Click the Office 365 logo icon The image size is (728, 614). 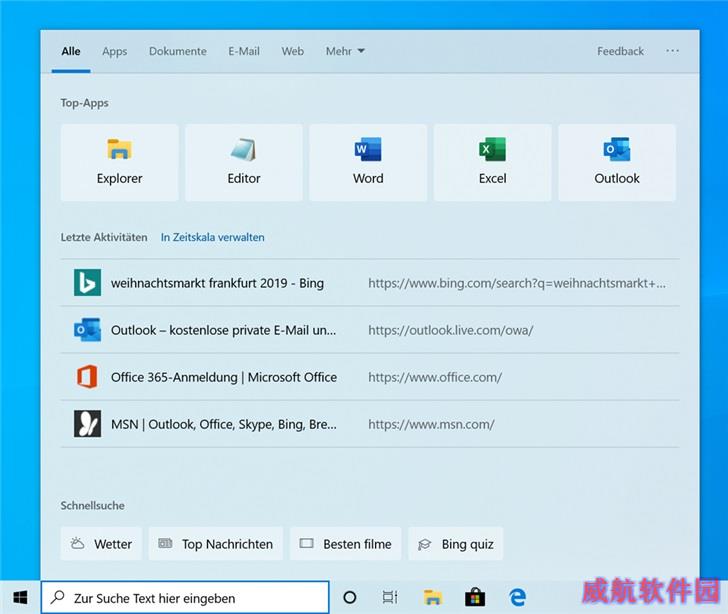coord(87,377)
